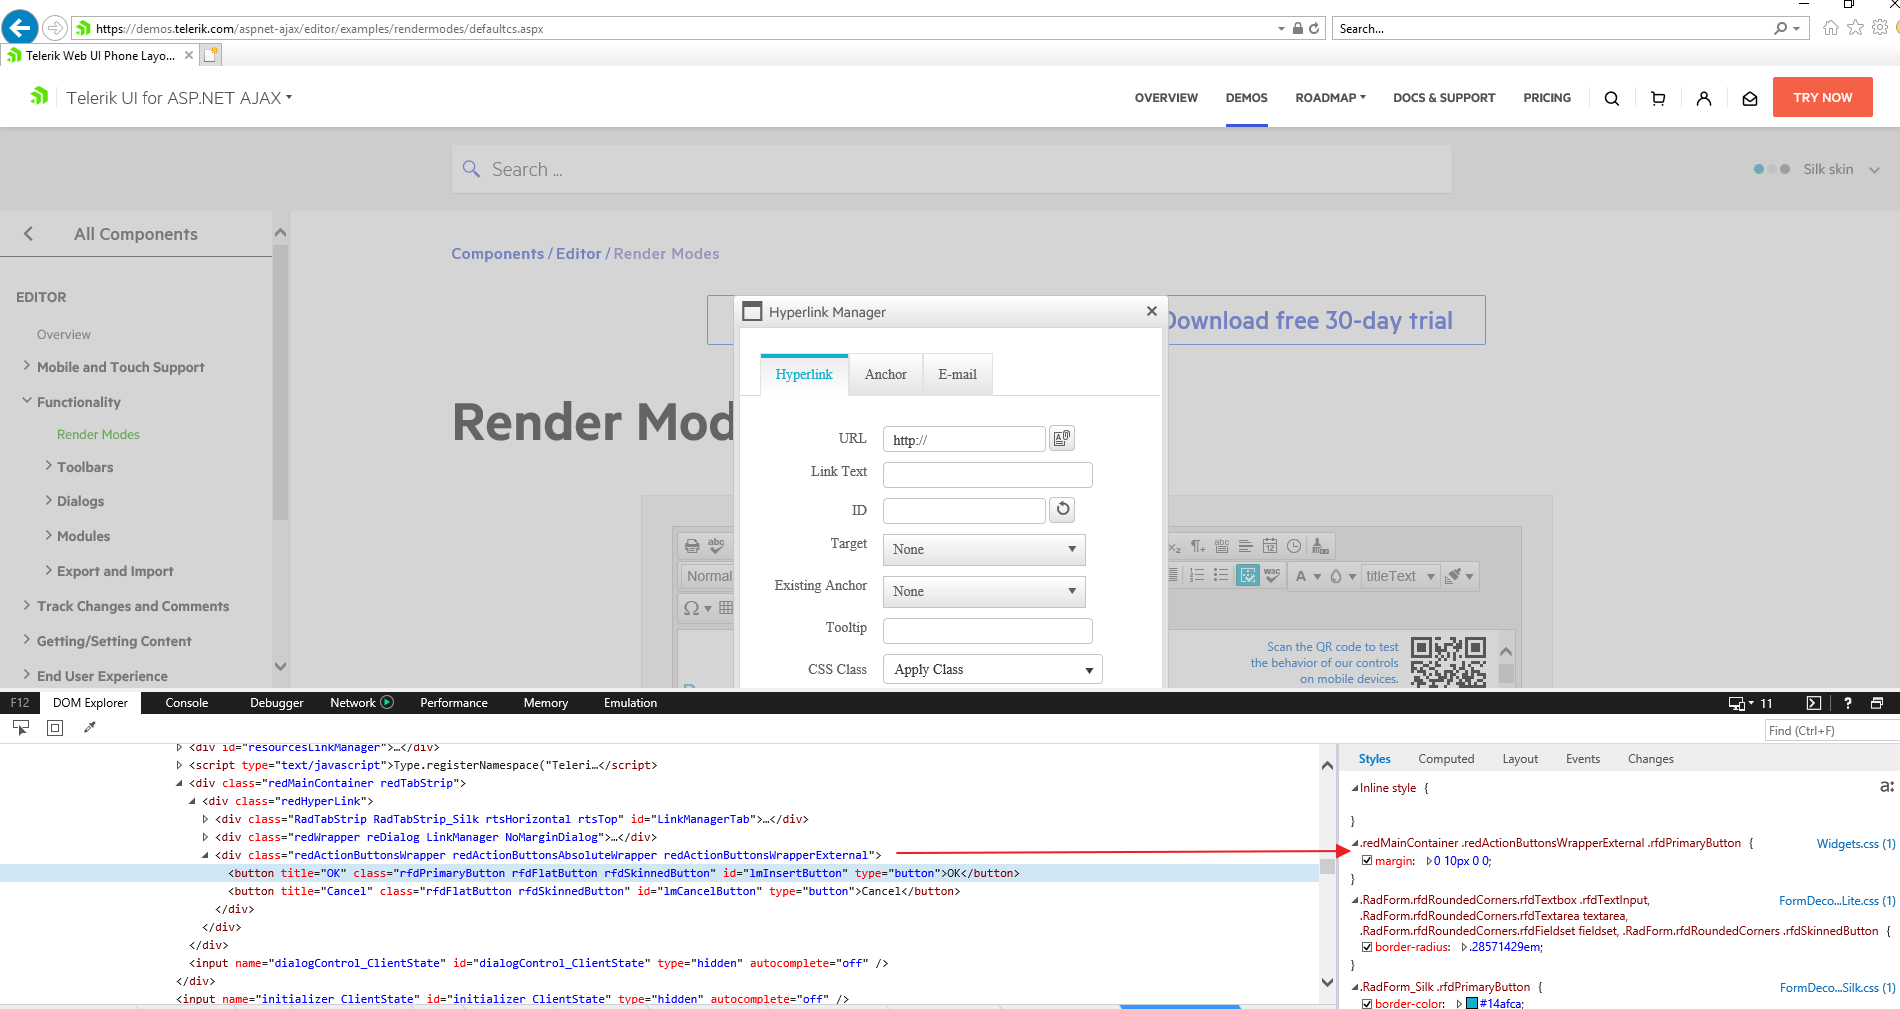
Task: Click the Download free 30-day trial banner
Action: click(x=1308, y=320)
